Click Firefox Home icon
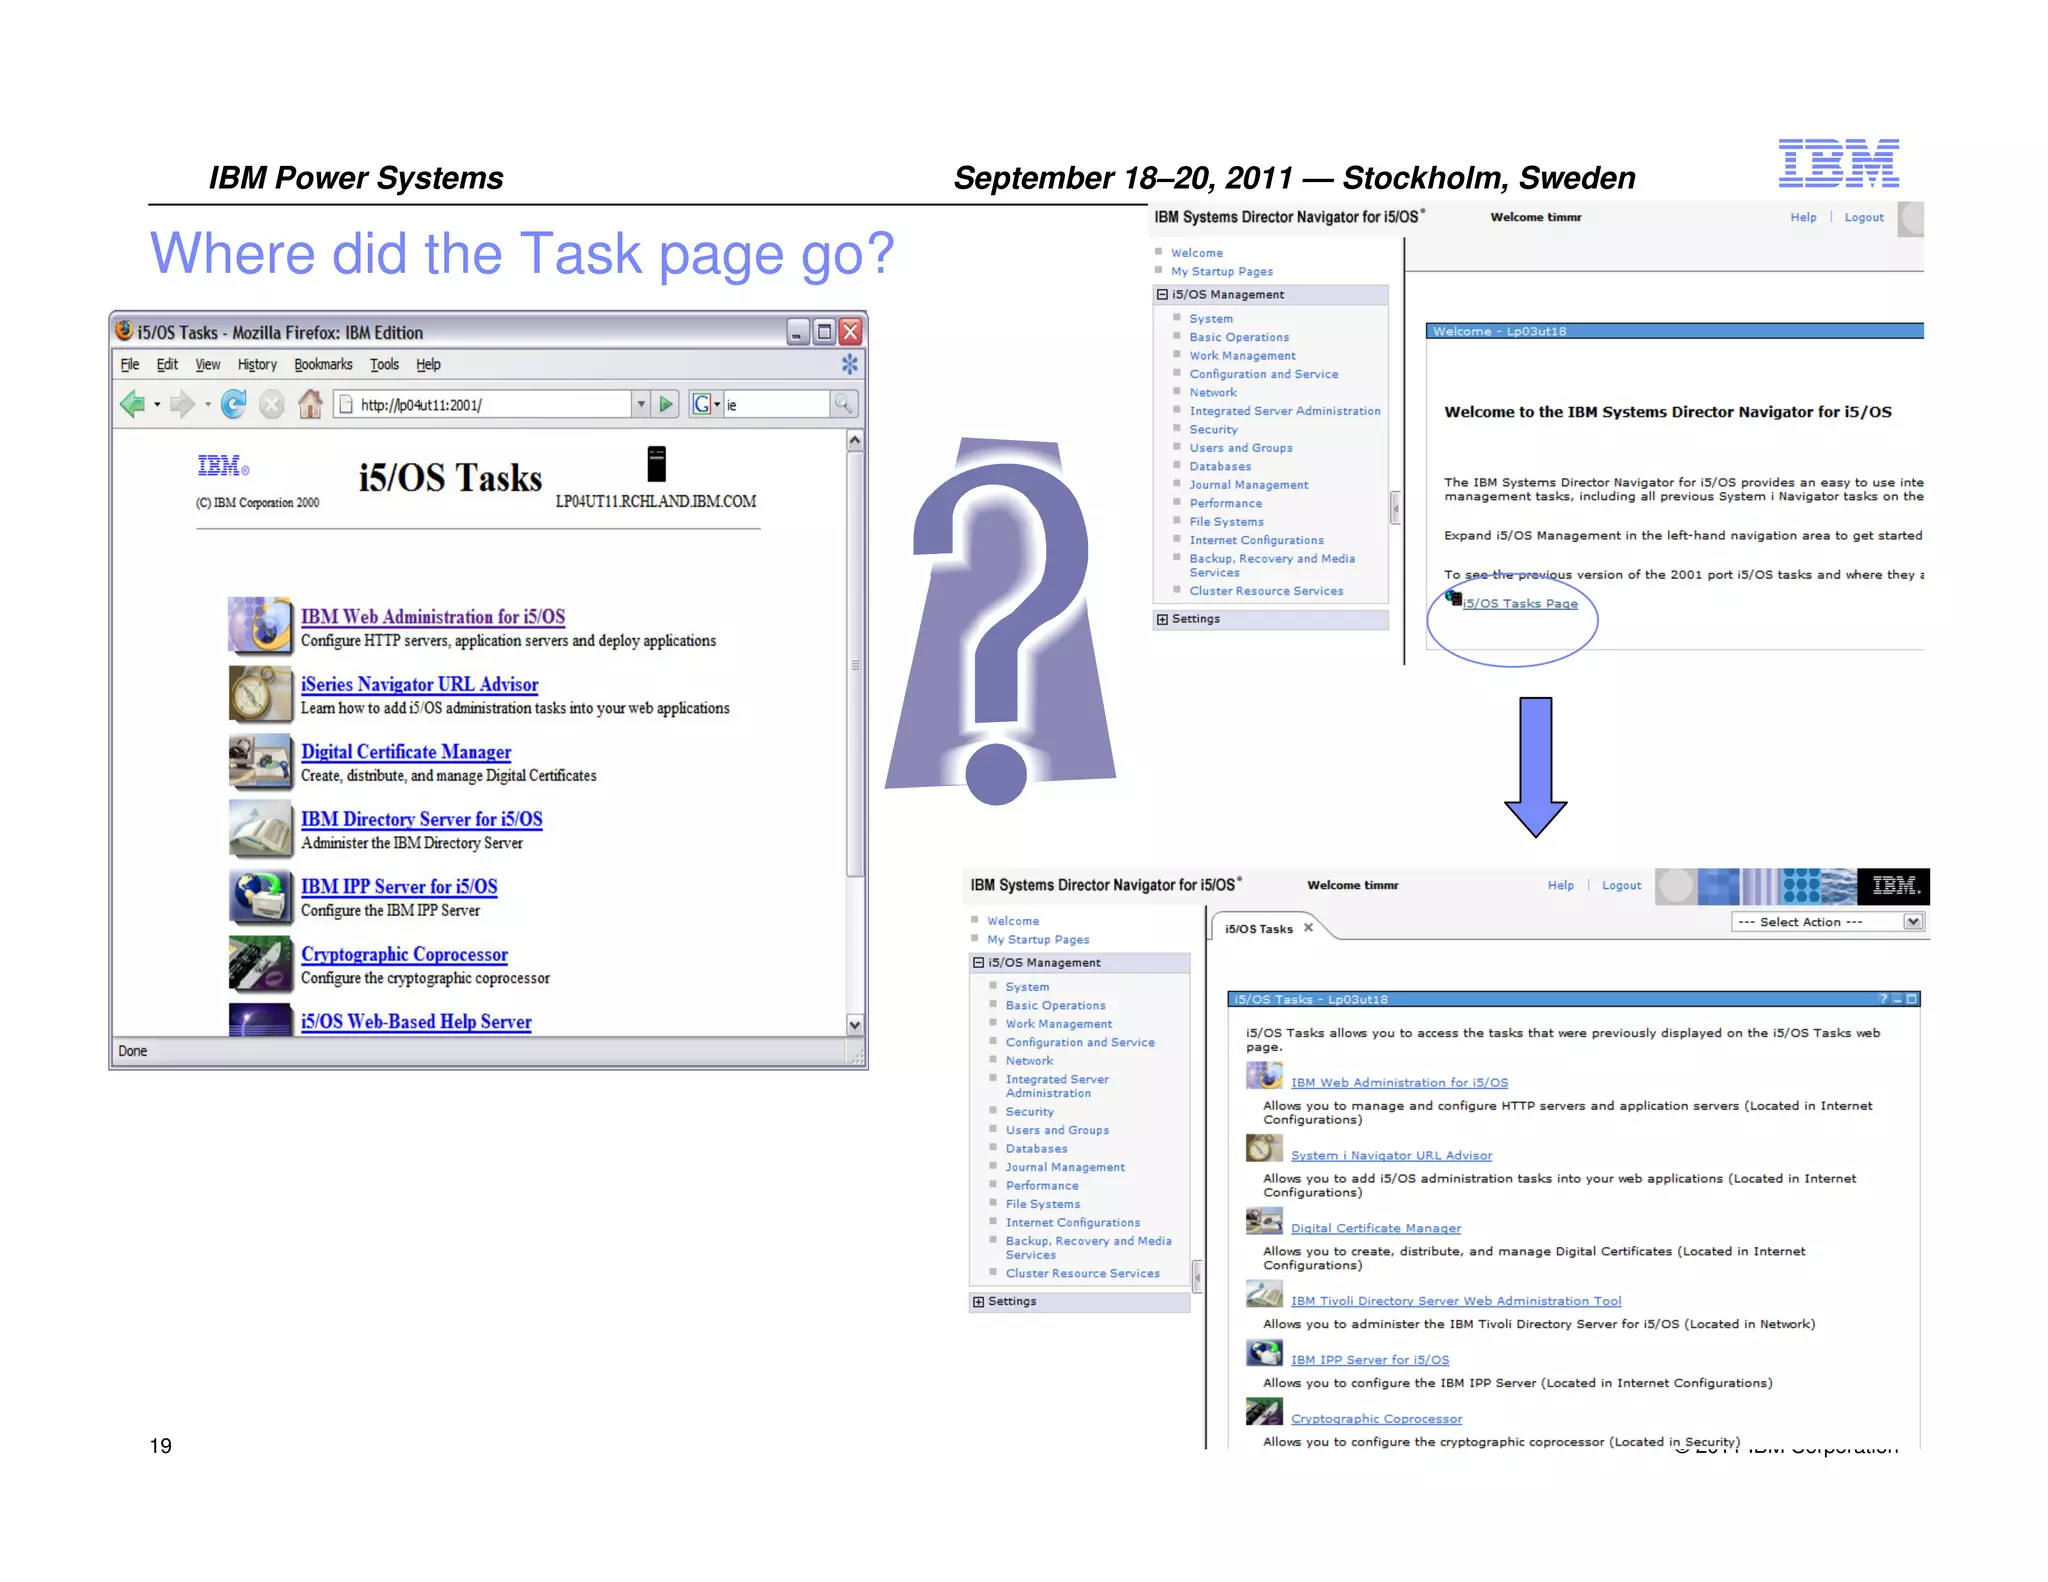The width and height of the screenshot is (2048, 1582). coord(310,403)
